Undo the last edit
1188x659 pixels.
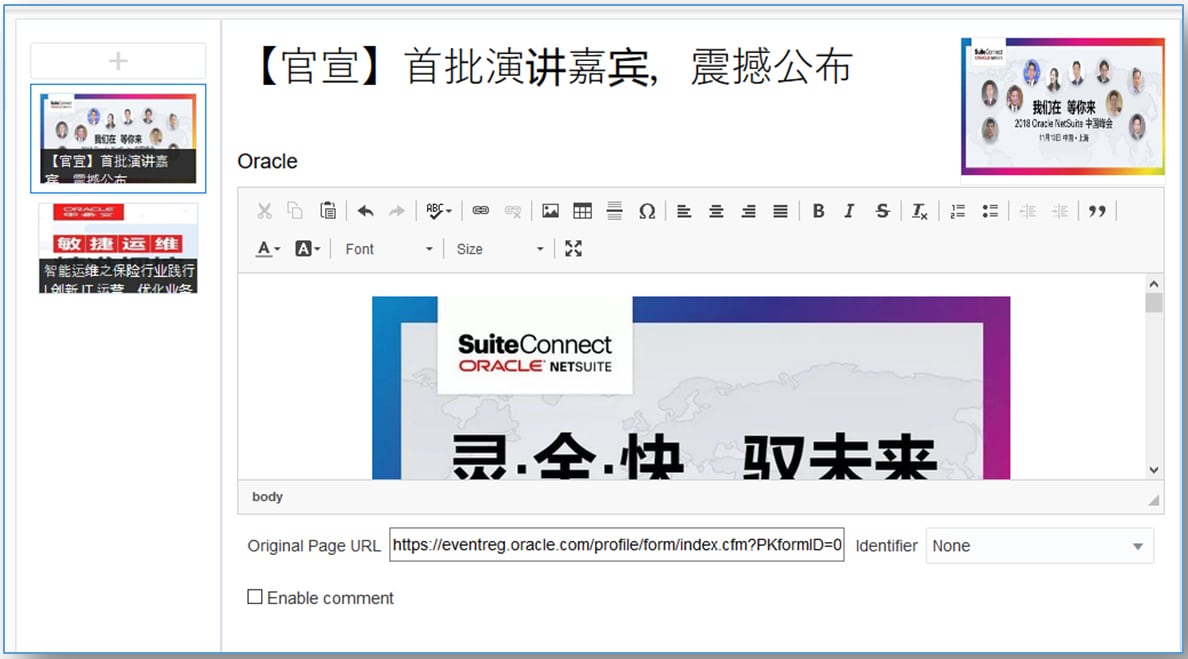click(365, 211)
